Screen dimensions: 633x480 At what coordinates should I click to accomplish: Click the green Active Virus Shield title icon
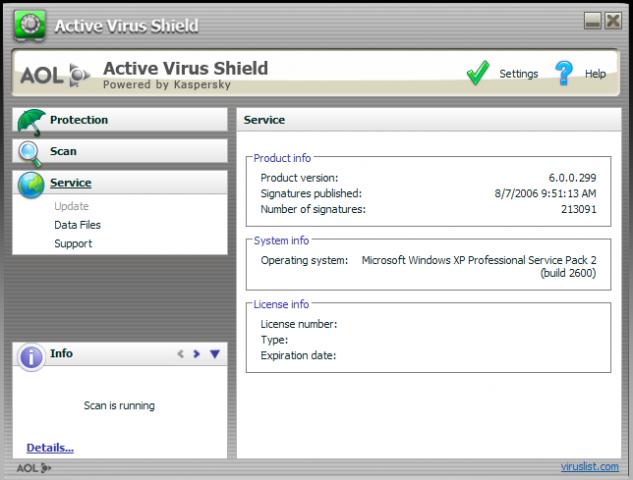pyautogui.click(x=30, y=25)
